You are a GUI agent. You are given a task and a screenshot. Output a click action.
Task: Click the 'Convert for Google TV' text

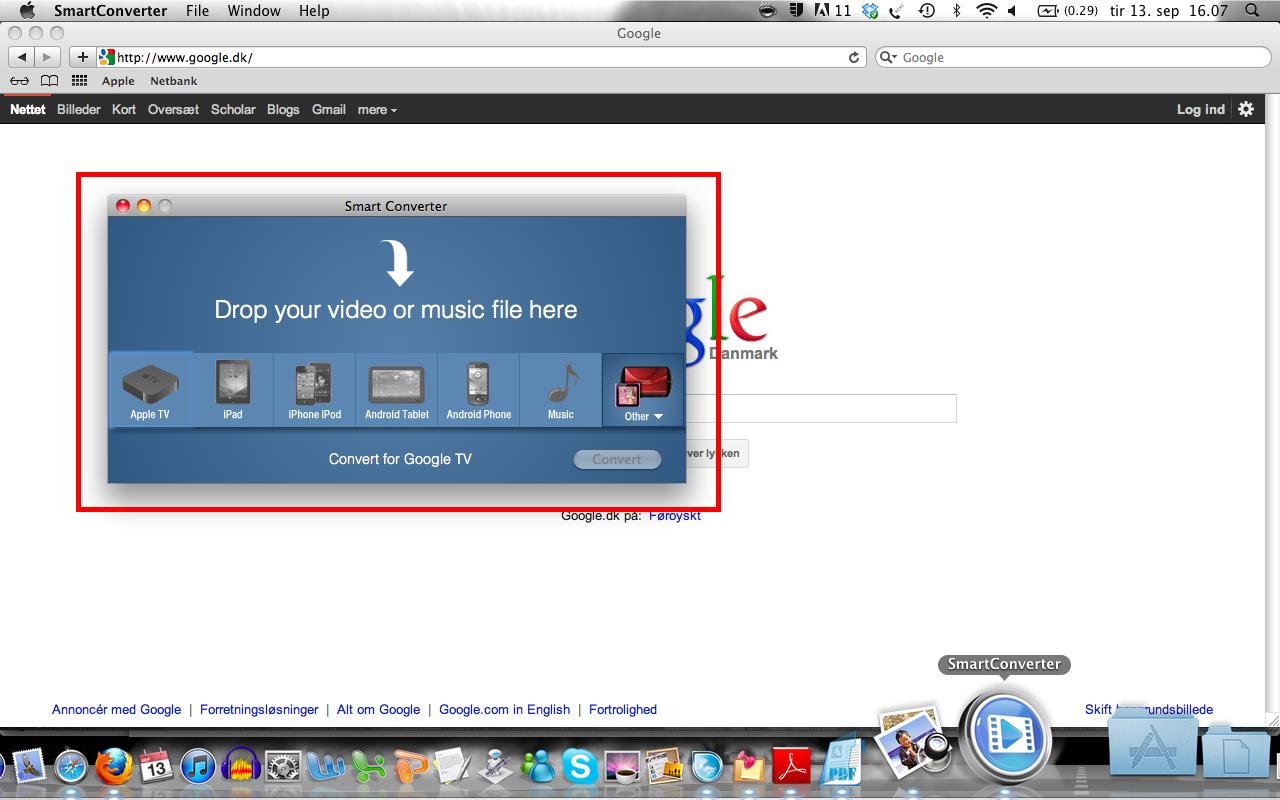(x=400, y=459)
